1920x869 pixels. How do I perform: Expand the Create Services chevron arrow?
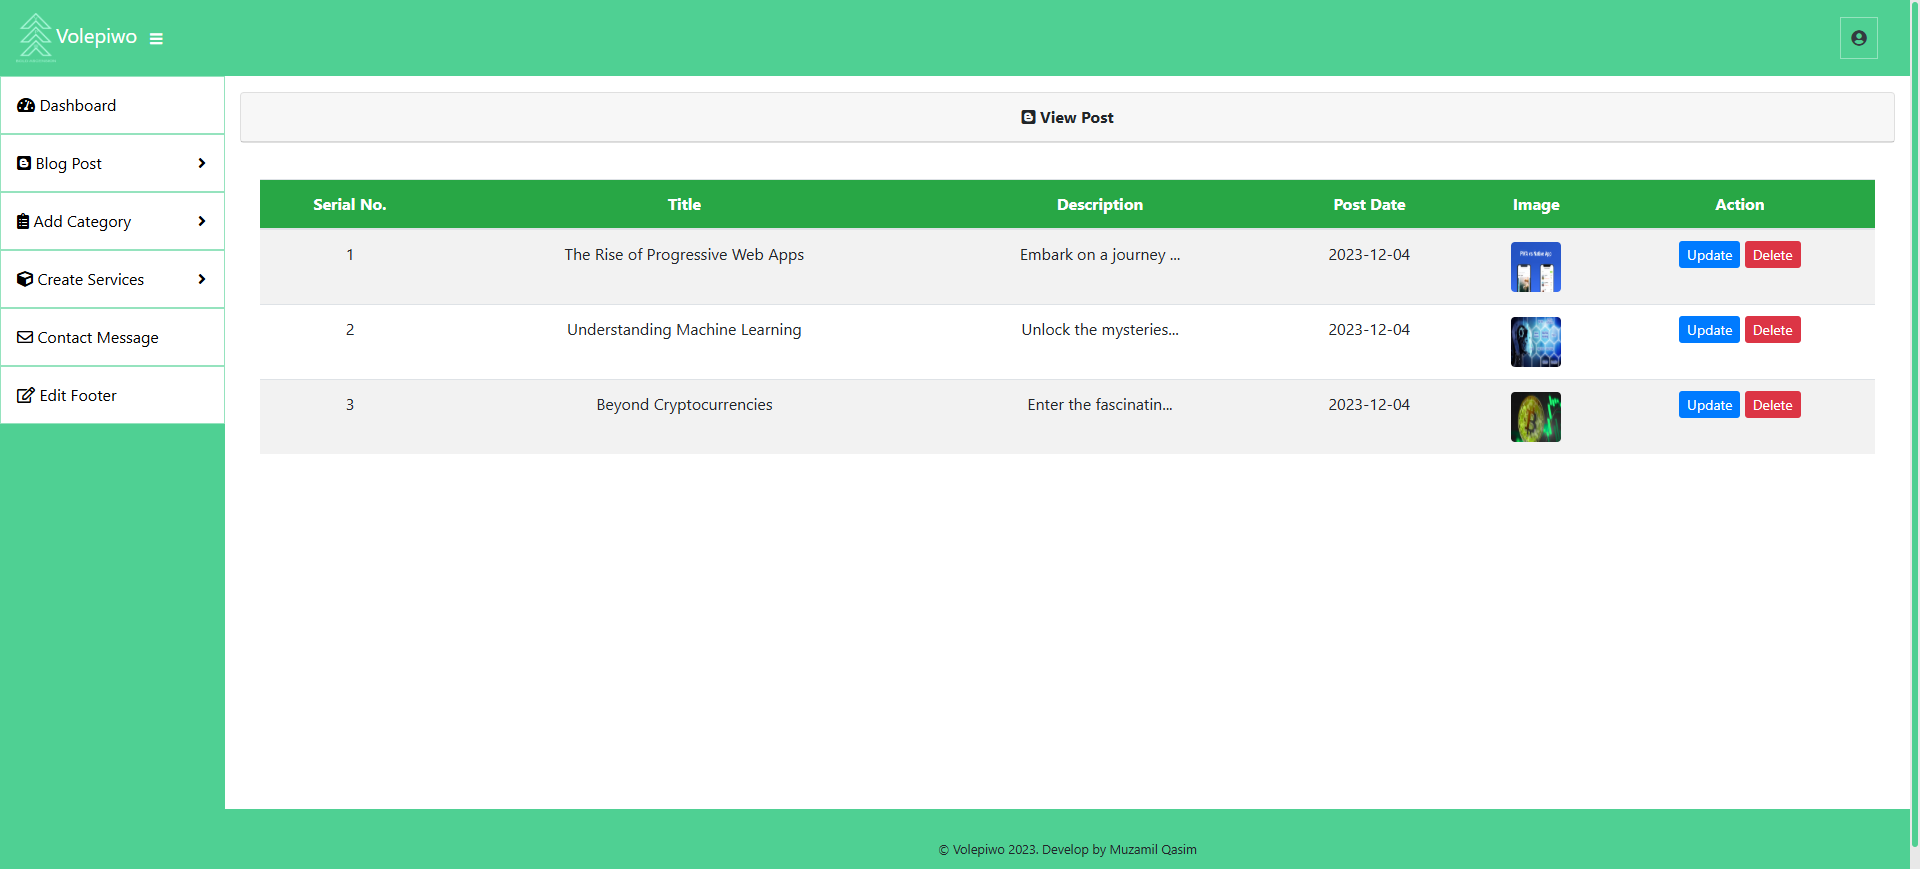click(202, 279)
